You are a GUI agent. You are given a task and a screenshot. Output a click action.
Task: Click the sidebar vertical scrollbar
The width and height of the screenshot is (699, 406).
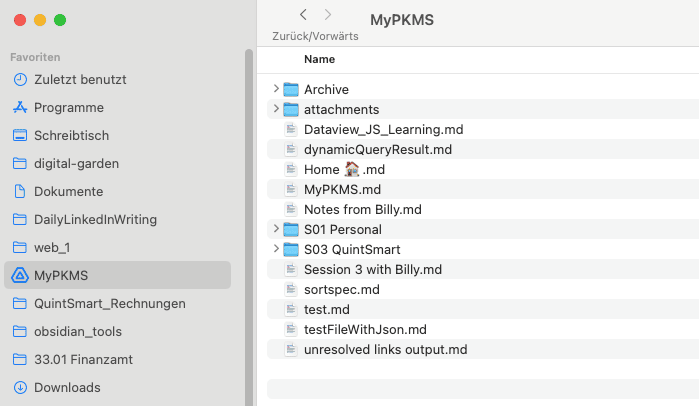(249, 227)
